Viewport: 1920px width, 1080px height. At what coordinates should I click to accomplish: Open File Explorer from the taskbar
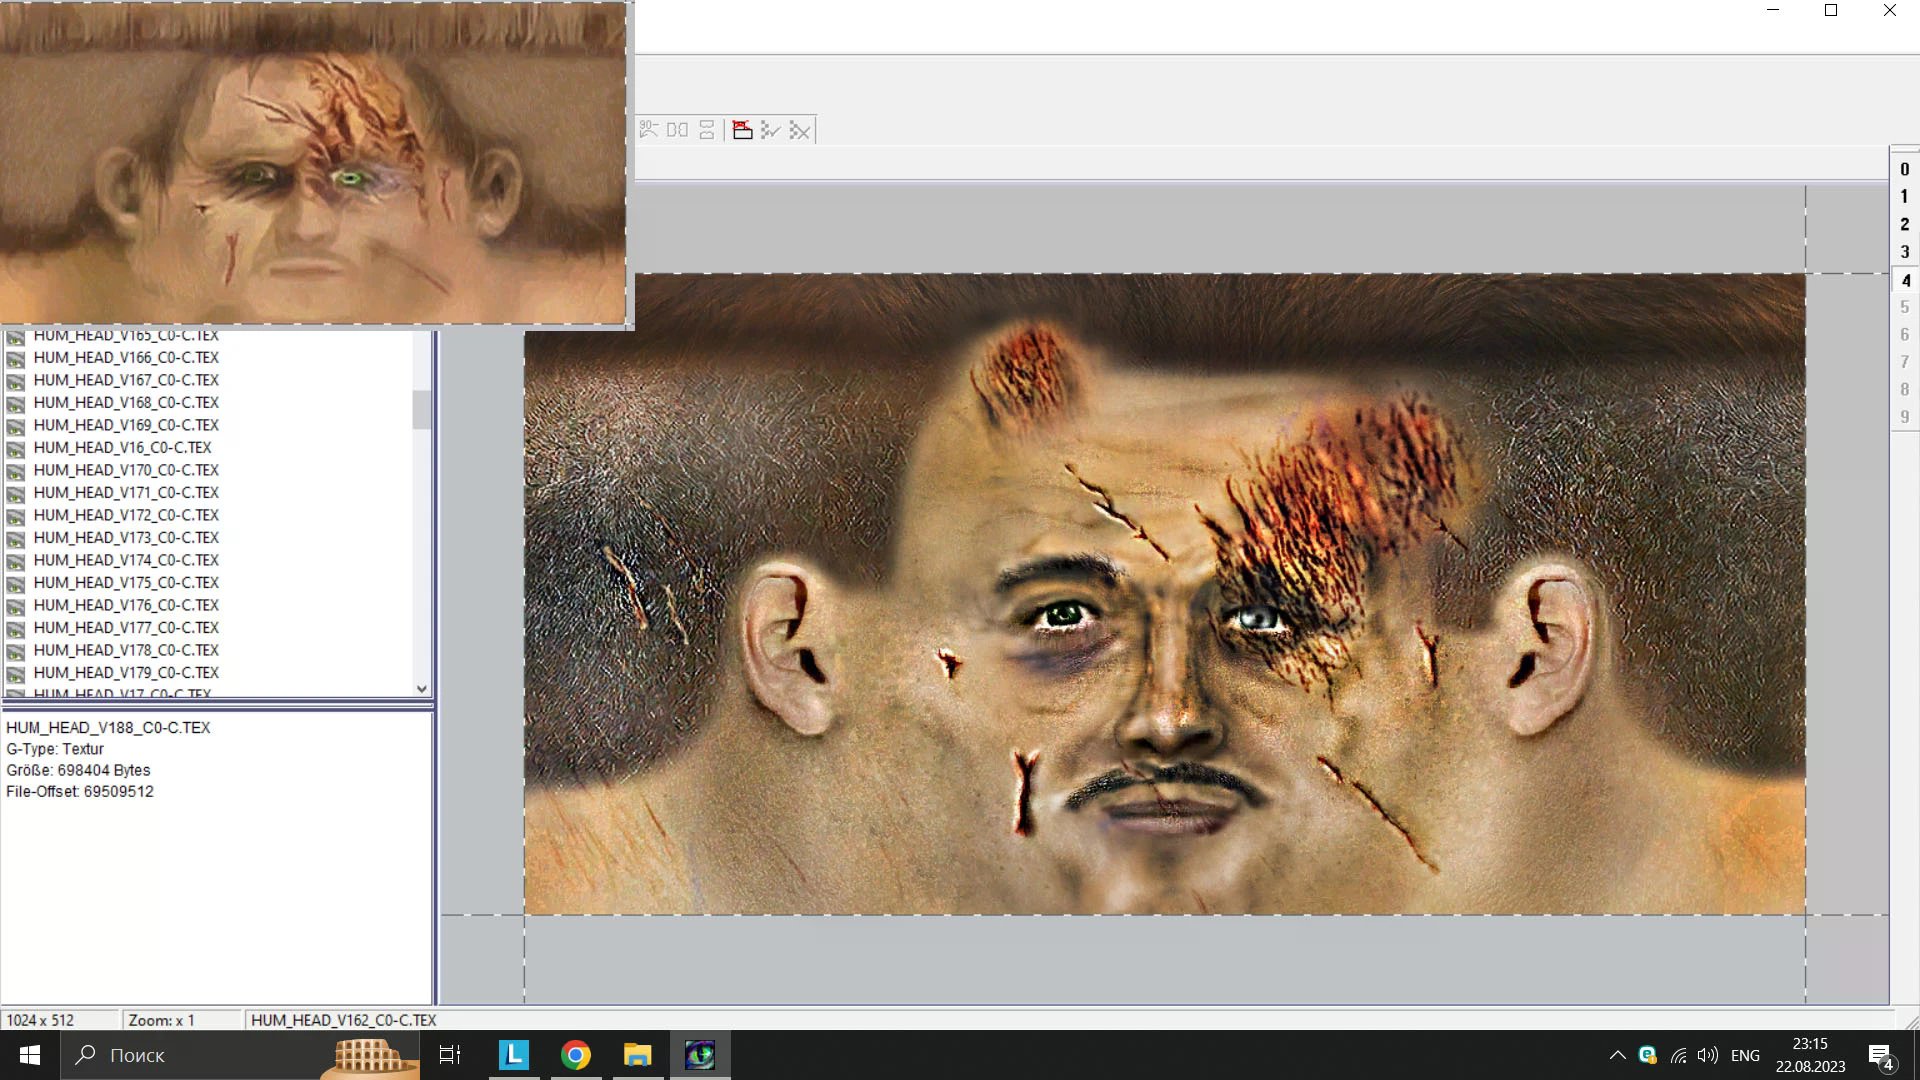637,1055
